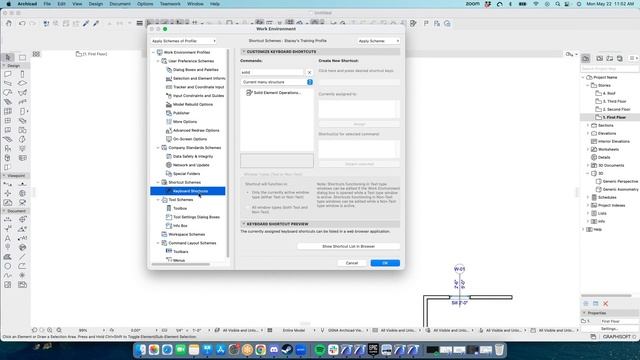Click the Pick Up Parameters eyedropper icon
Image resolution: width=640 pixels, height=360 pixels.
86,24
